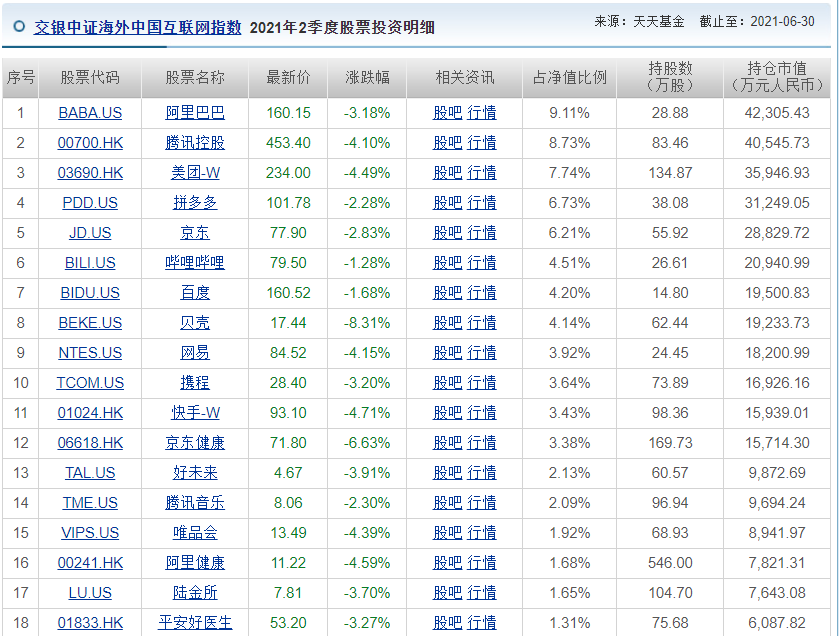Screen dimensions: 839x636
Task: Open 行情 link in the 网易 row
Action: click(482, 353)
